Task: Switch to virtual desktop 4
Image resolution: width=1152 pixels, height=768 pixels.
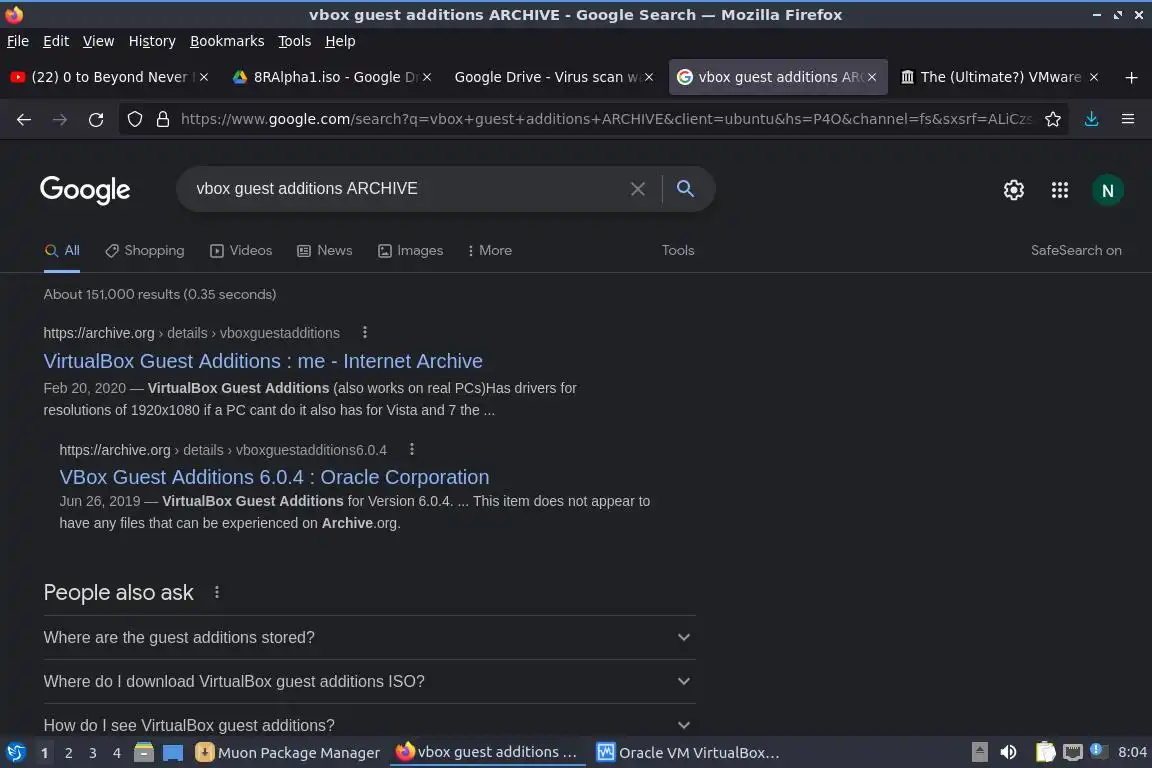Action: tap(117, 753)
